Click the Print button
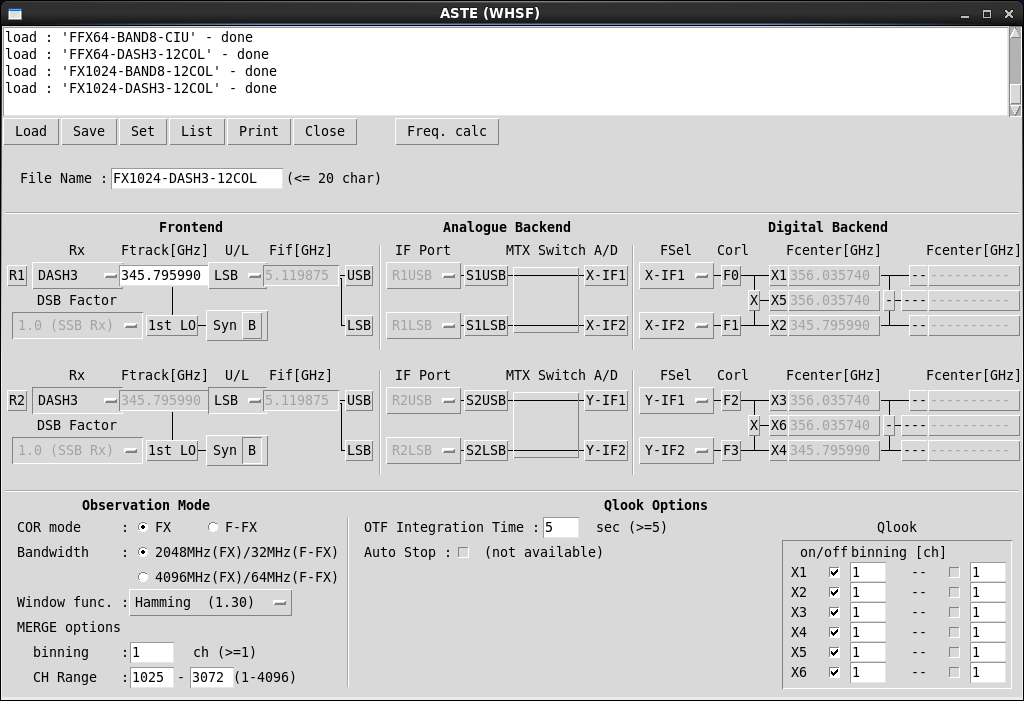 259,131
